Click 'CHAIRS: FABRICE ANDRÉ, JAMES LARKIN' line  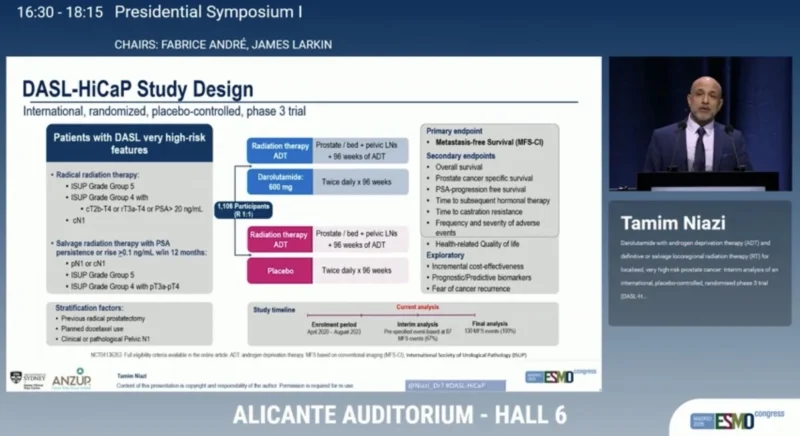(x=223, y=45)
